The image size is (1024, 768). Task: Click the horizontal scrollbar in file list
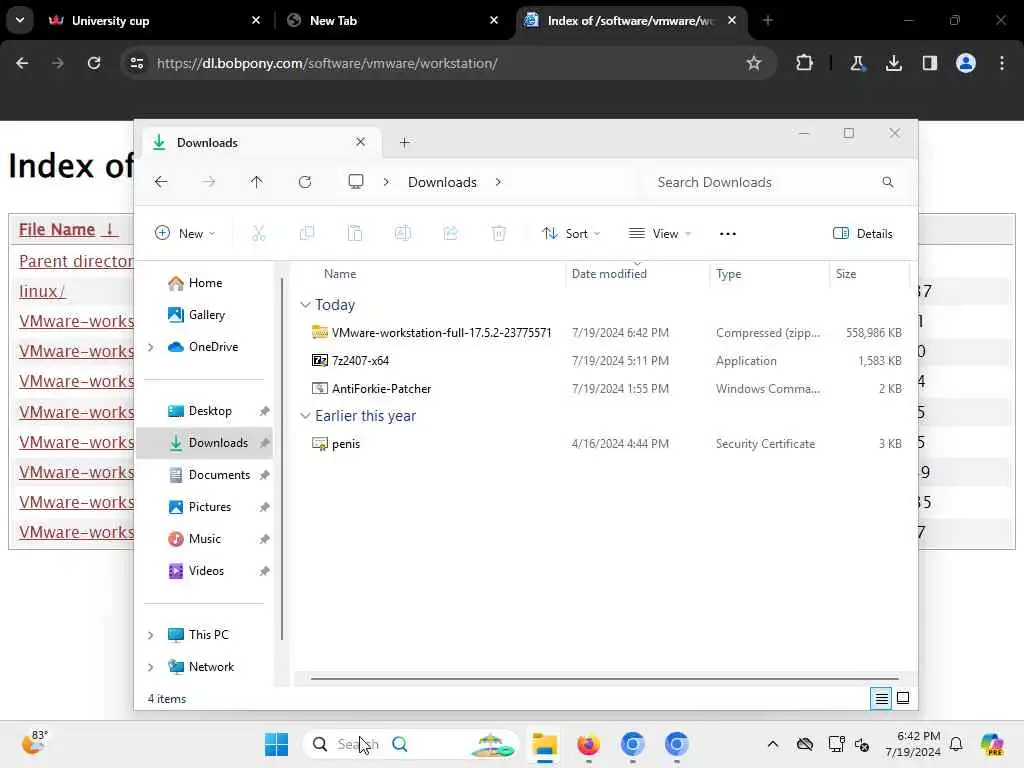(604, 679)
